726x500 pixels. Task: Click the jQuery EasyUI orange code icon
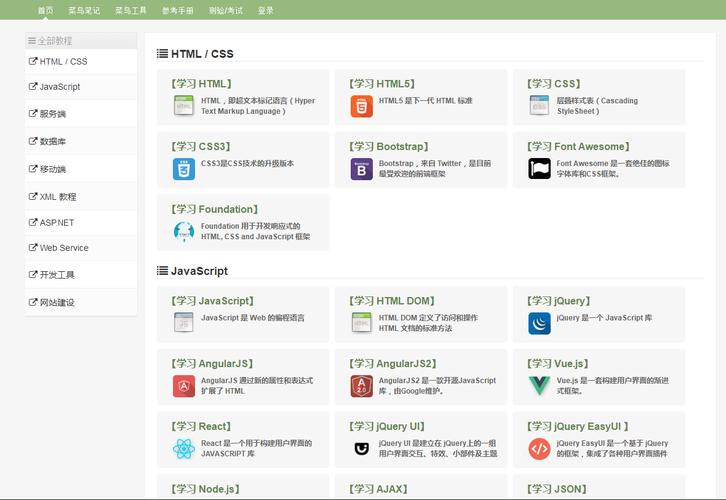[539, 449]
